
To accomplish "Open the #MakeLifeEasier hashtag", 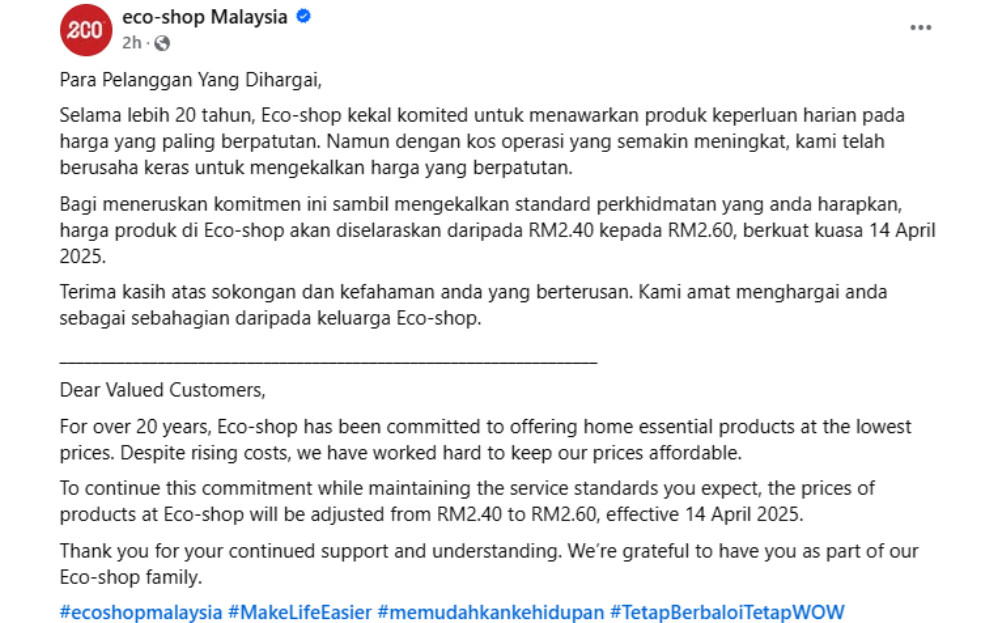I will click(300, 612).
